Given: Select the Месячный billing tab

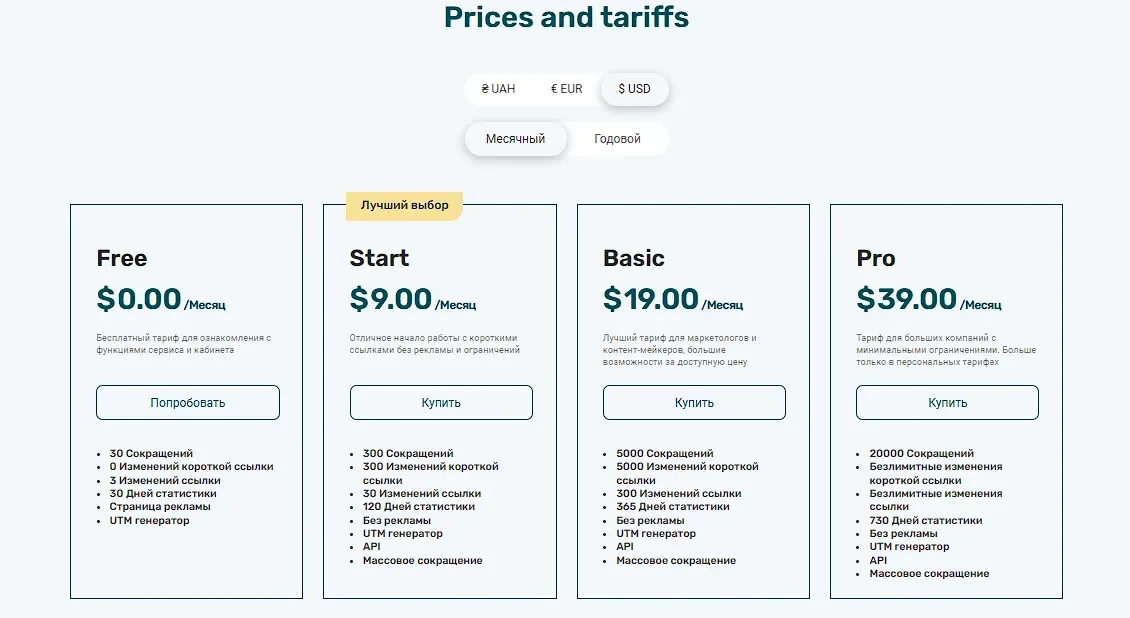Looking at the screenshot, I should 515,138.
